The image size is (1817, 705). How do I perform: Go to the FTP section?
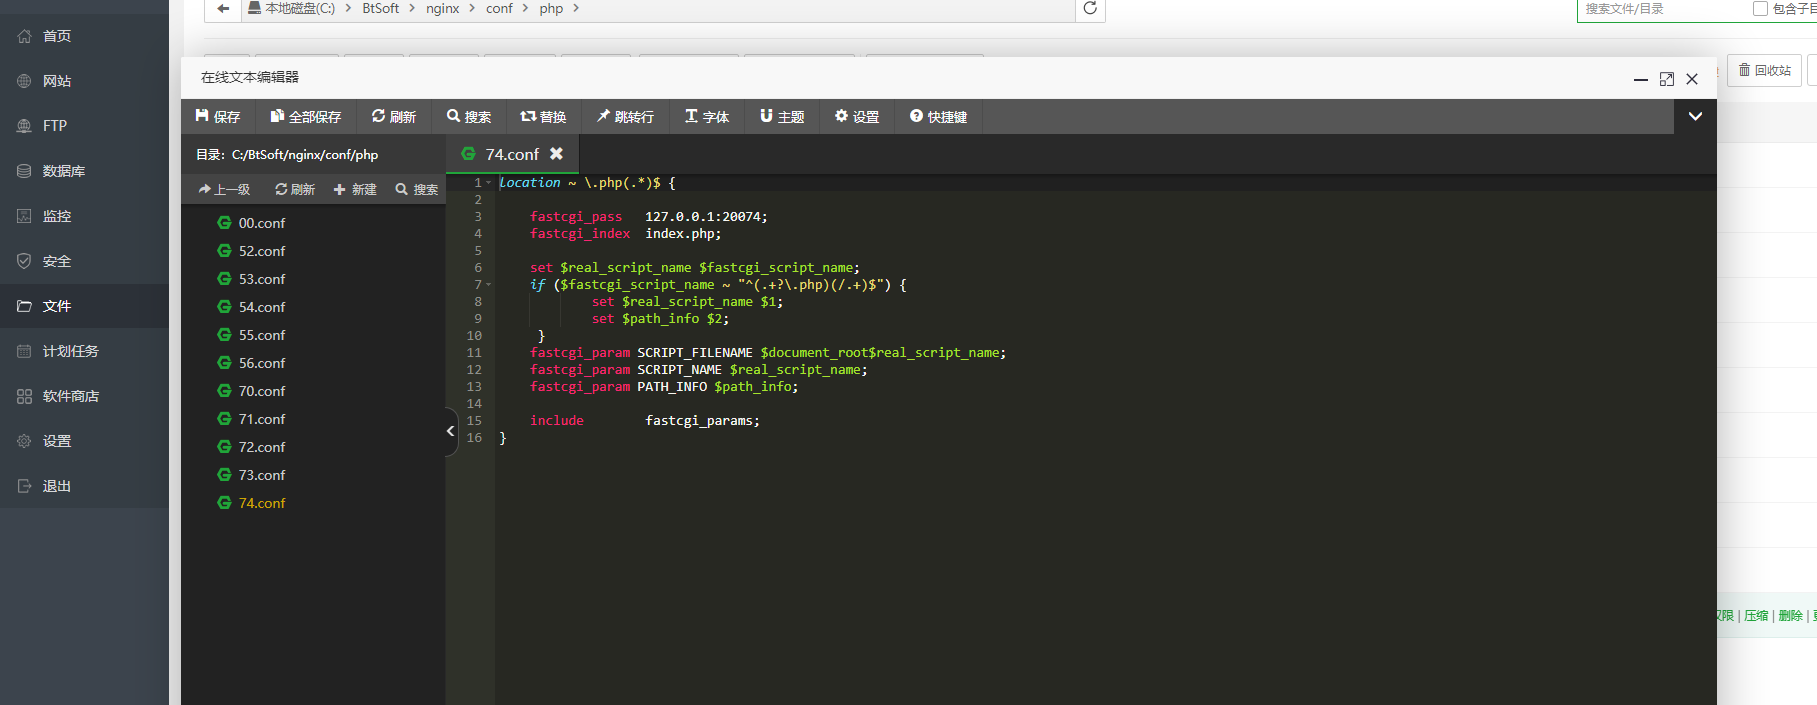[x=84, y=126]
